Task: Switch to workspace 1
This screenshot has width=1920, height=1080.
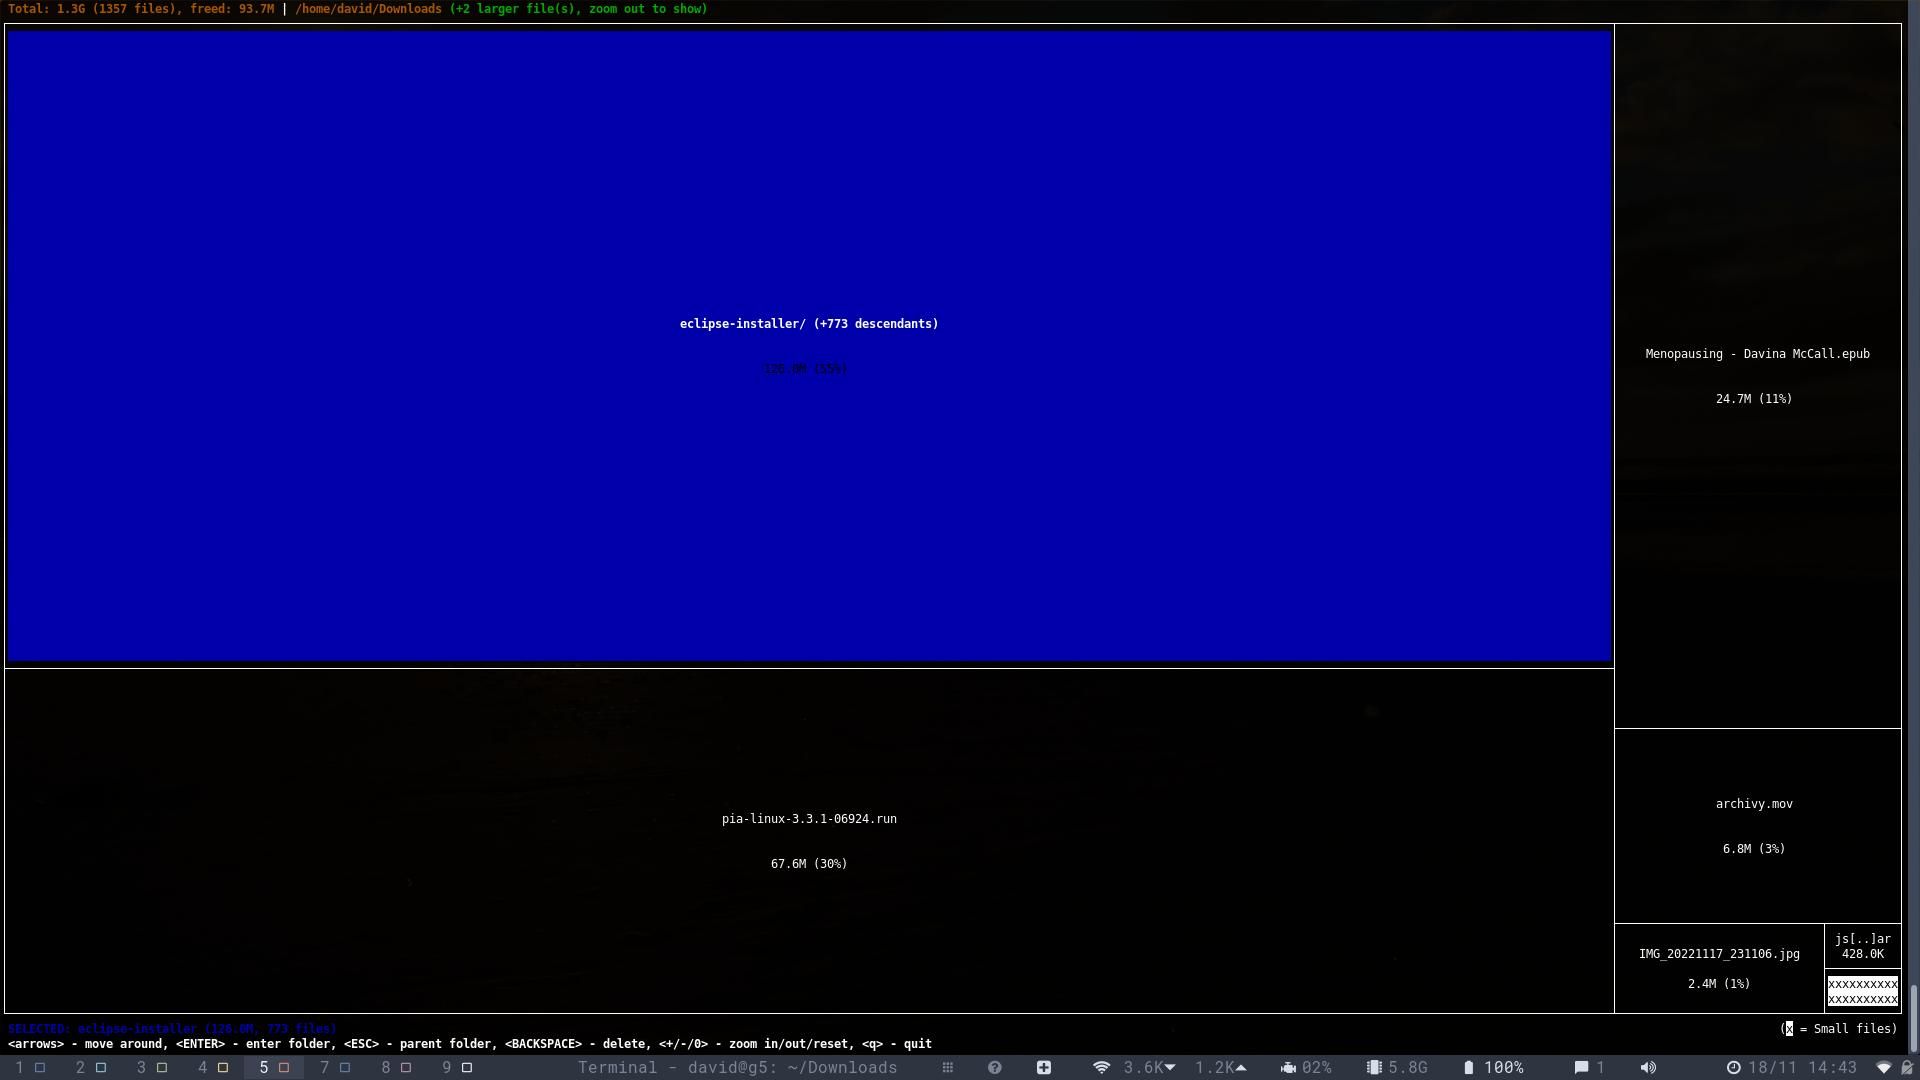Action: click(x=29, y=1068)
